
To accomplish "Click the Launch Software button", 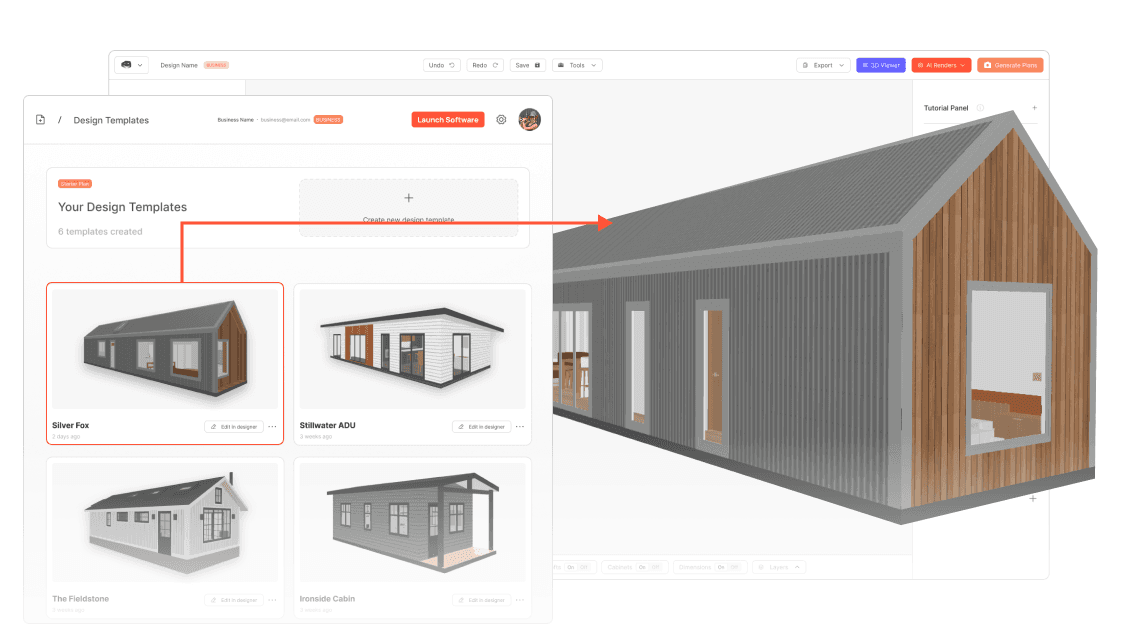I will click(x=447, y=119).
